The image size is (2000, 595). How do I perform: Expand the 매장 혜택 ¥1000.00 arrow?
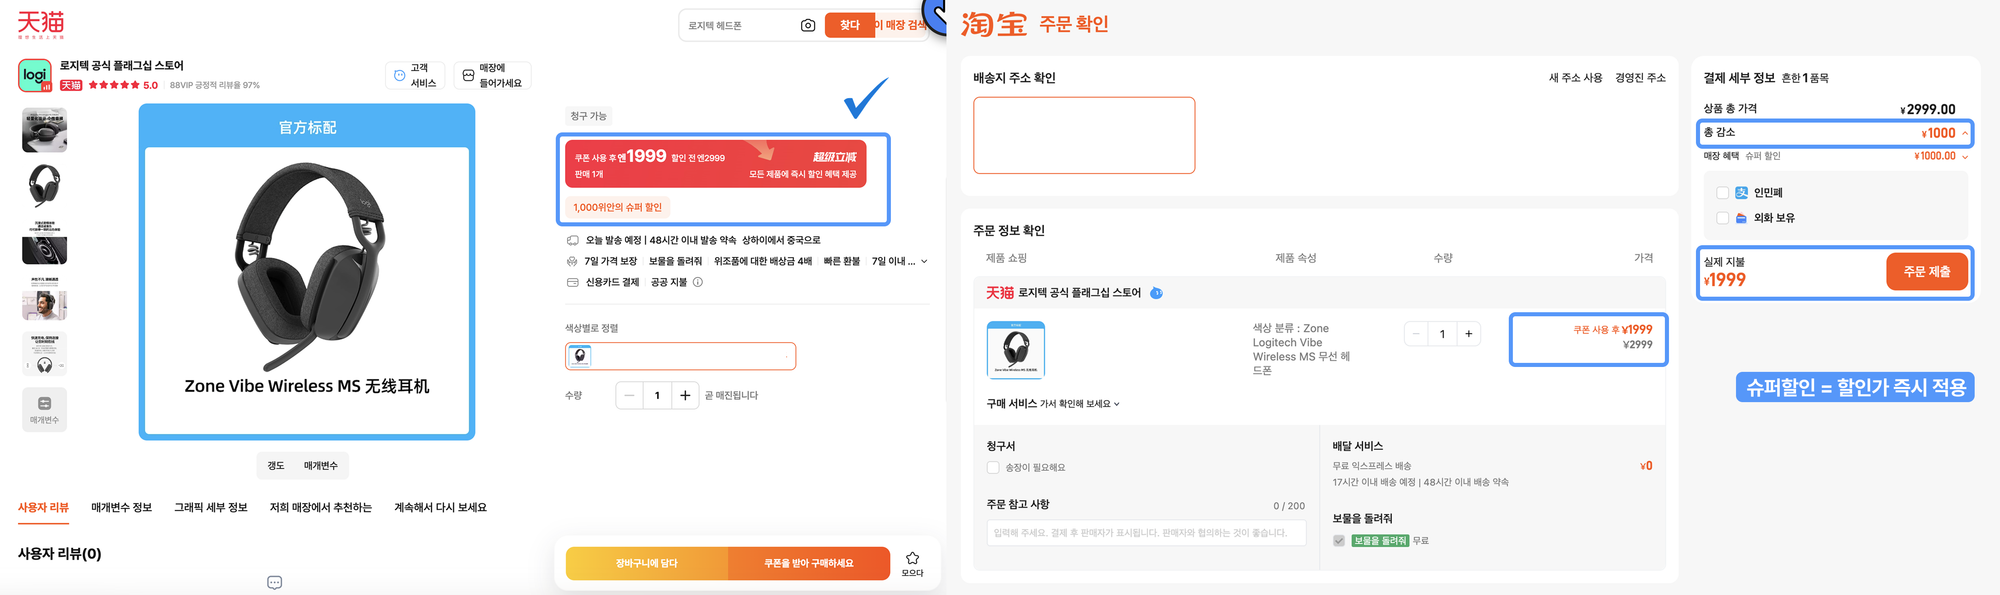point(1964,156)
